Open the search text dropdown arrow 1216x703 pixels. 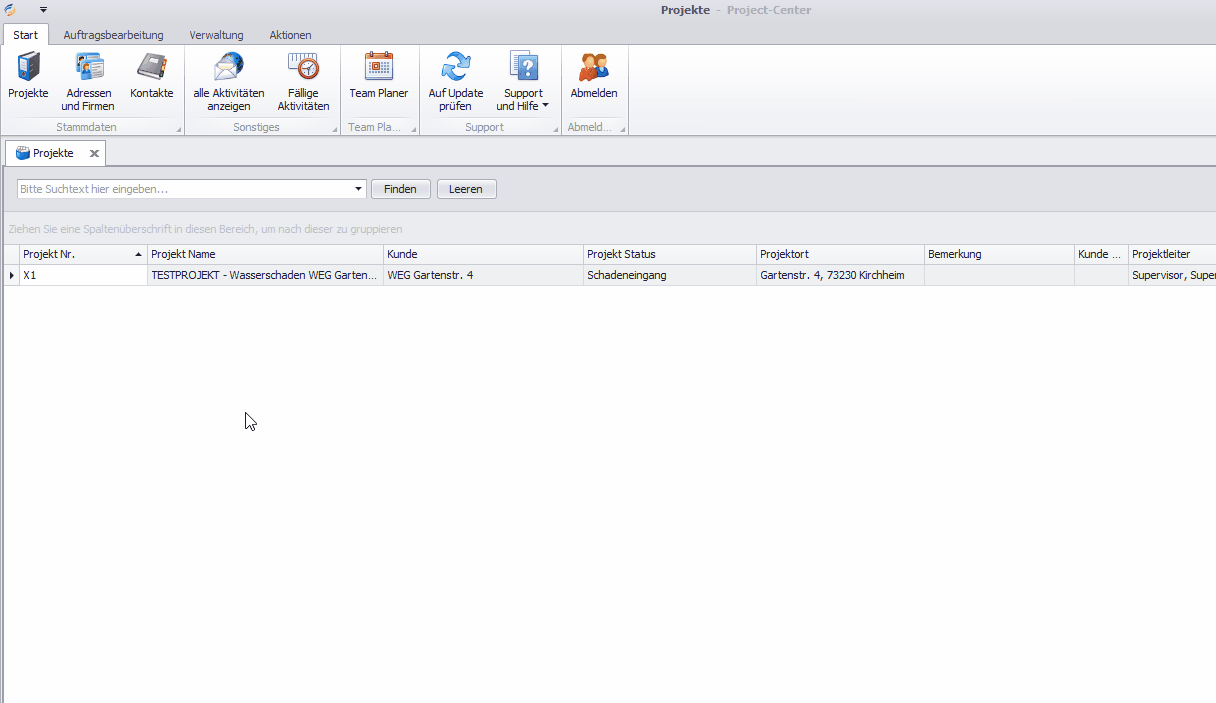click(359, 189)
